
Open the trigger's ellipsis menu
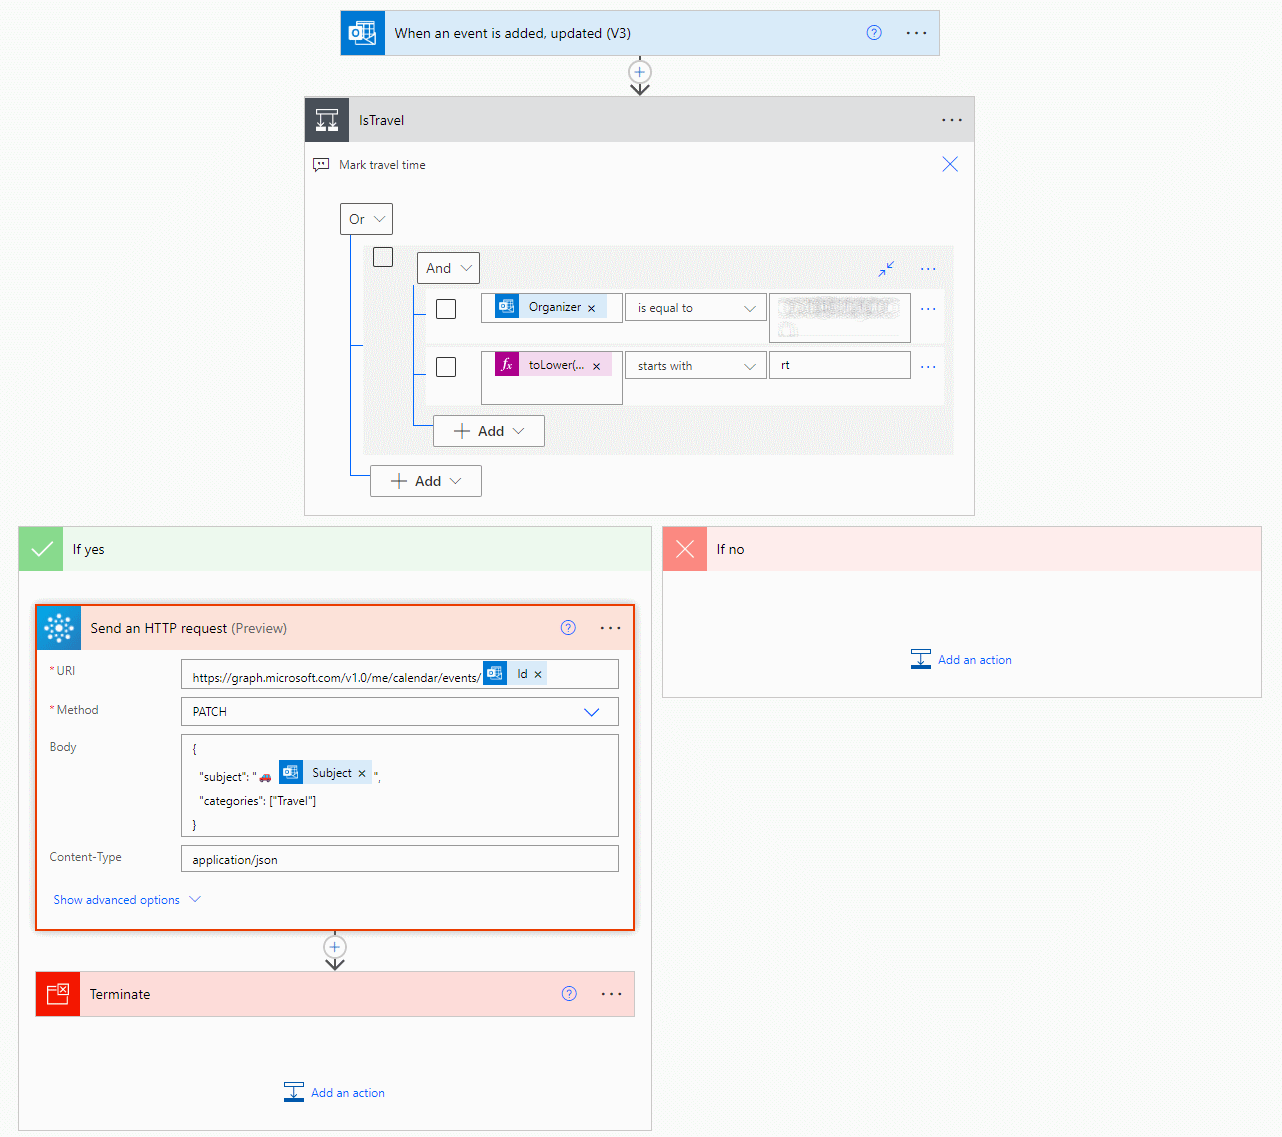pos(917,33)
